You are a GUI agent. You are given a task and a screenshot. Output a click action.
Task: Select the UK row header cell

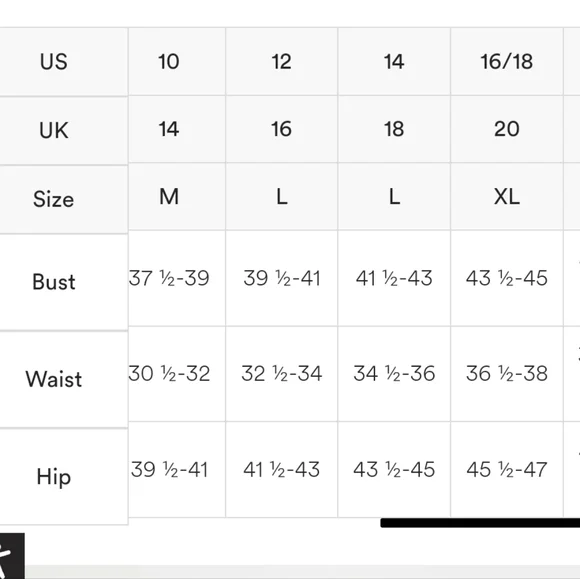point(64,131)
